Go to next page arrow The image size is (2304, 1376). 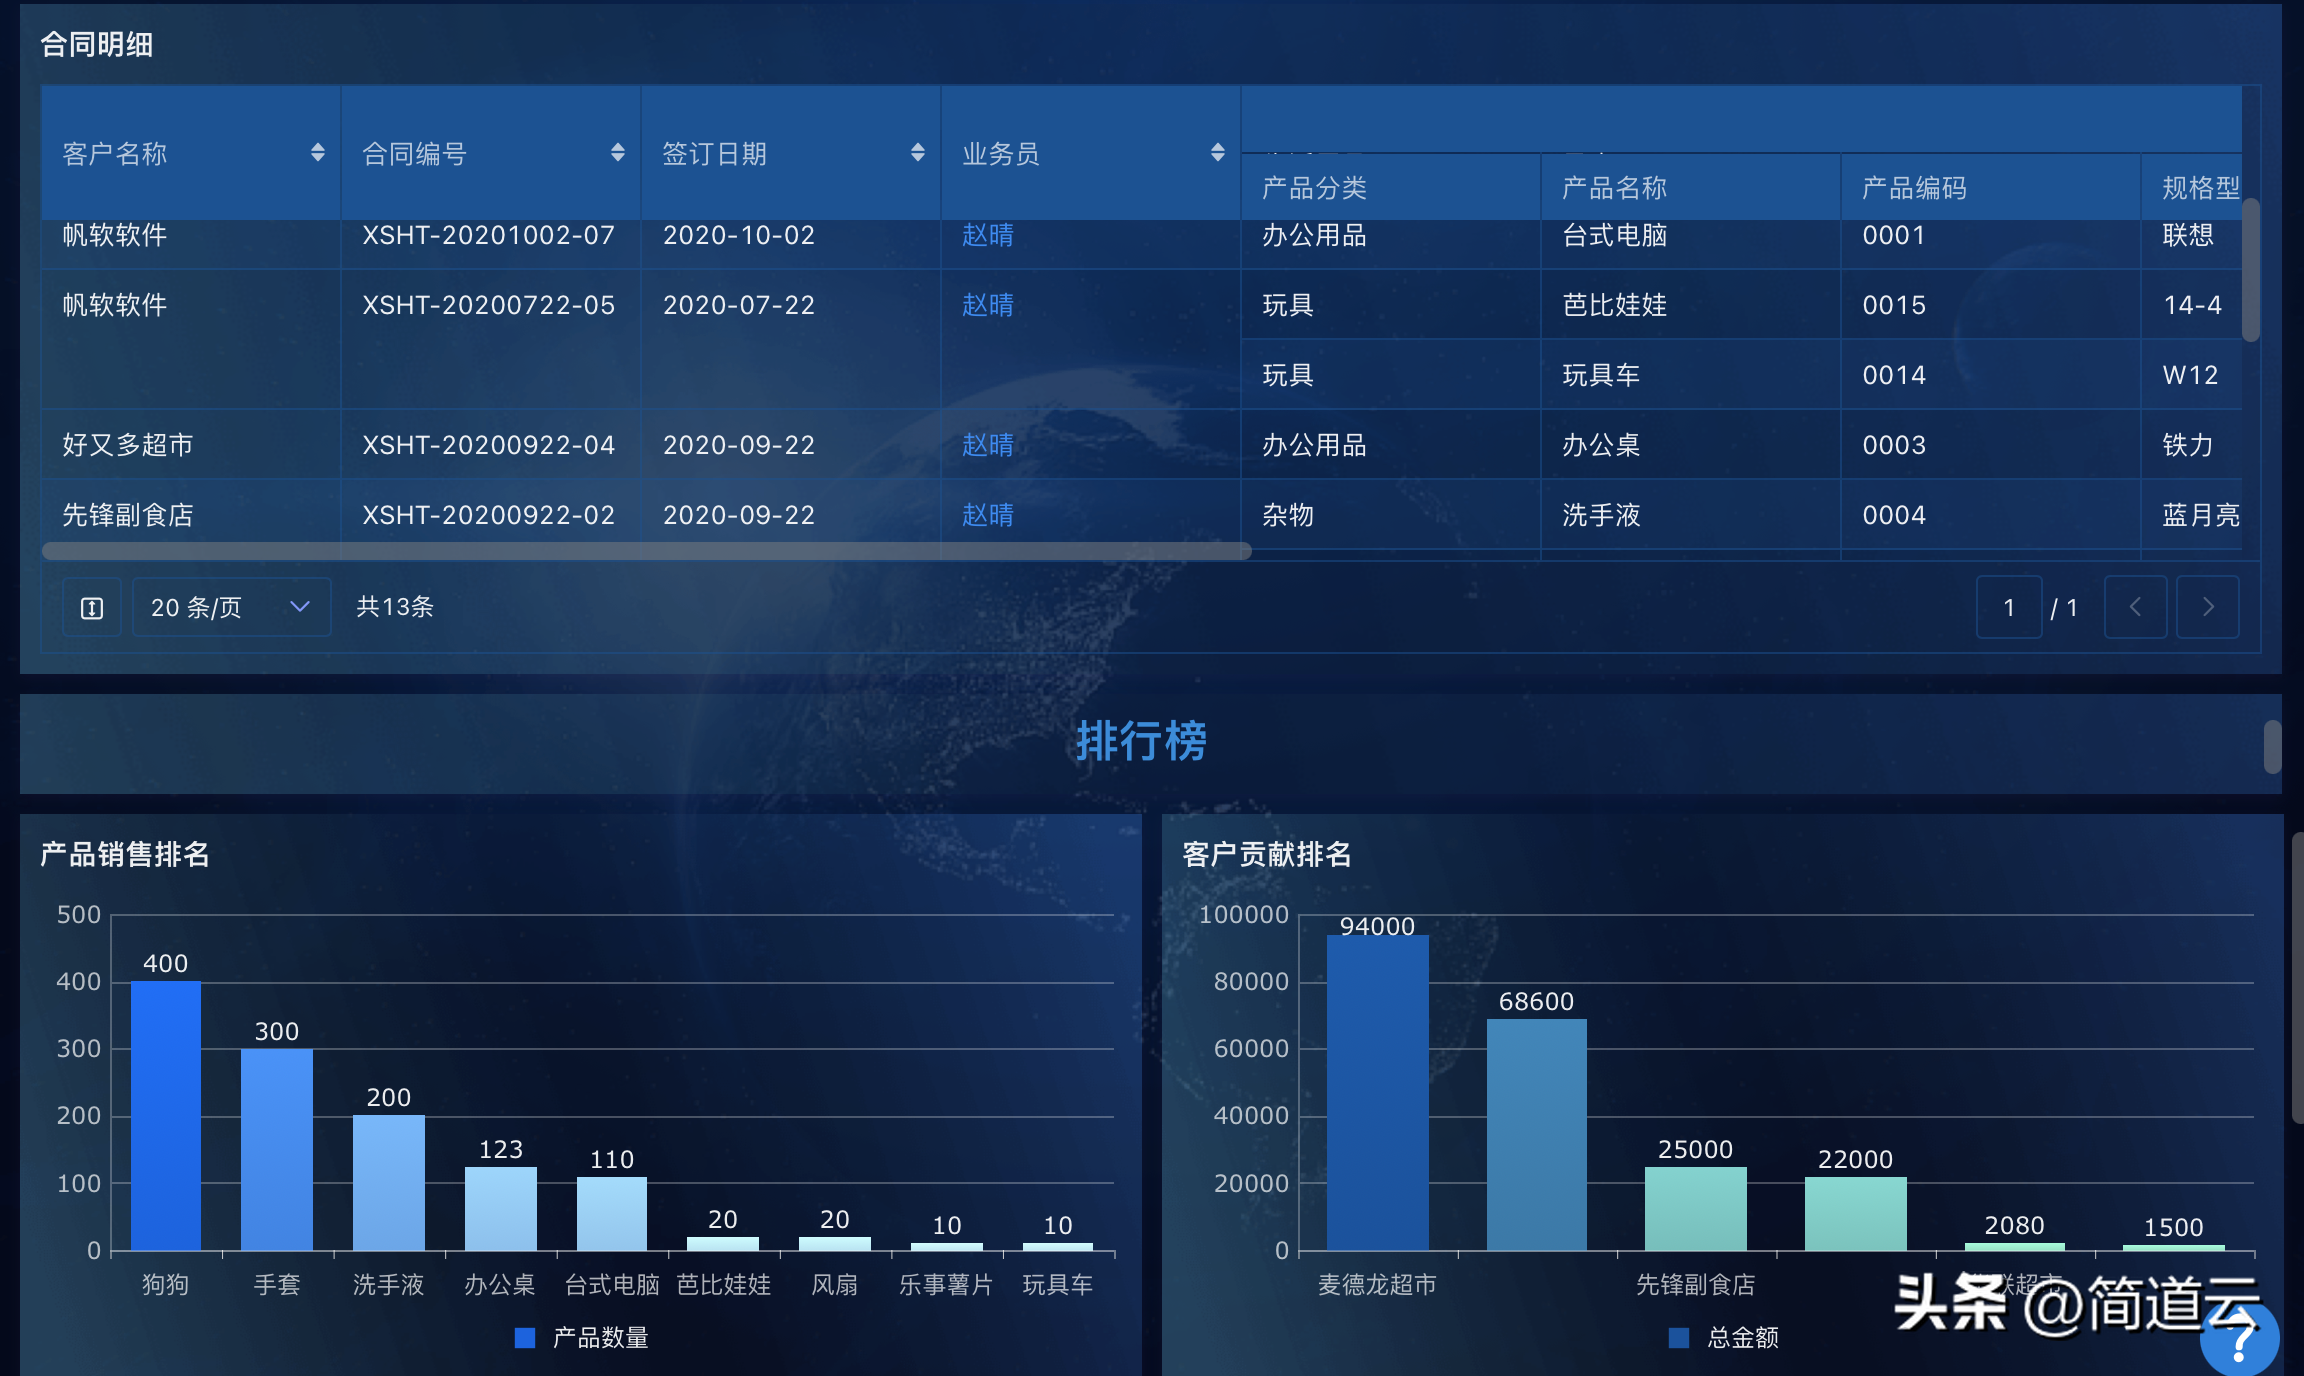point(2207,607)
